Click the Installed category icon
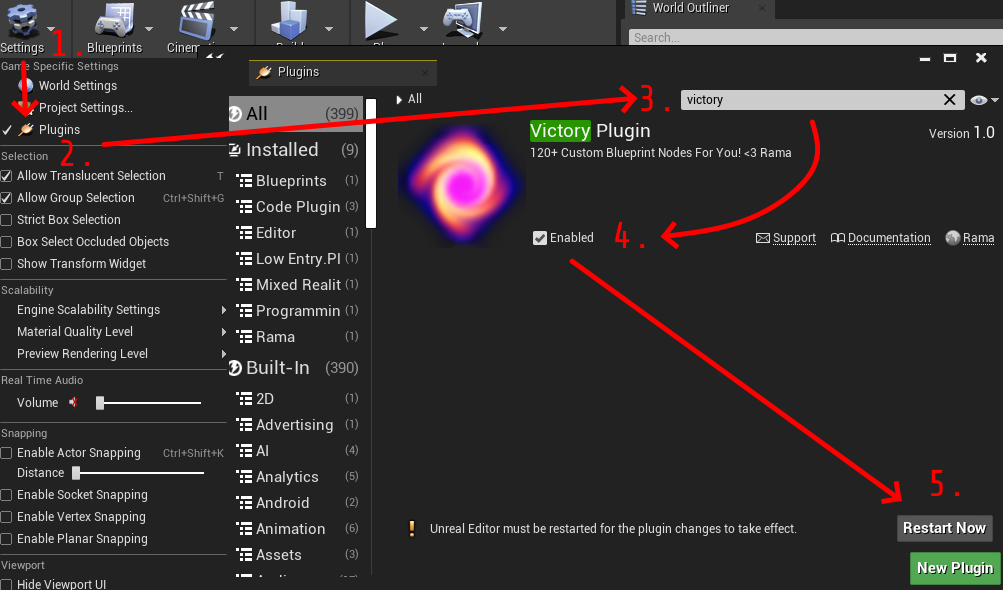 coord(235,150)
